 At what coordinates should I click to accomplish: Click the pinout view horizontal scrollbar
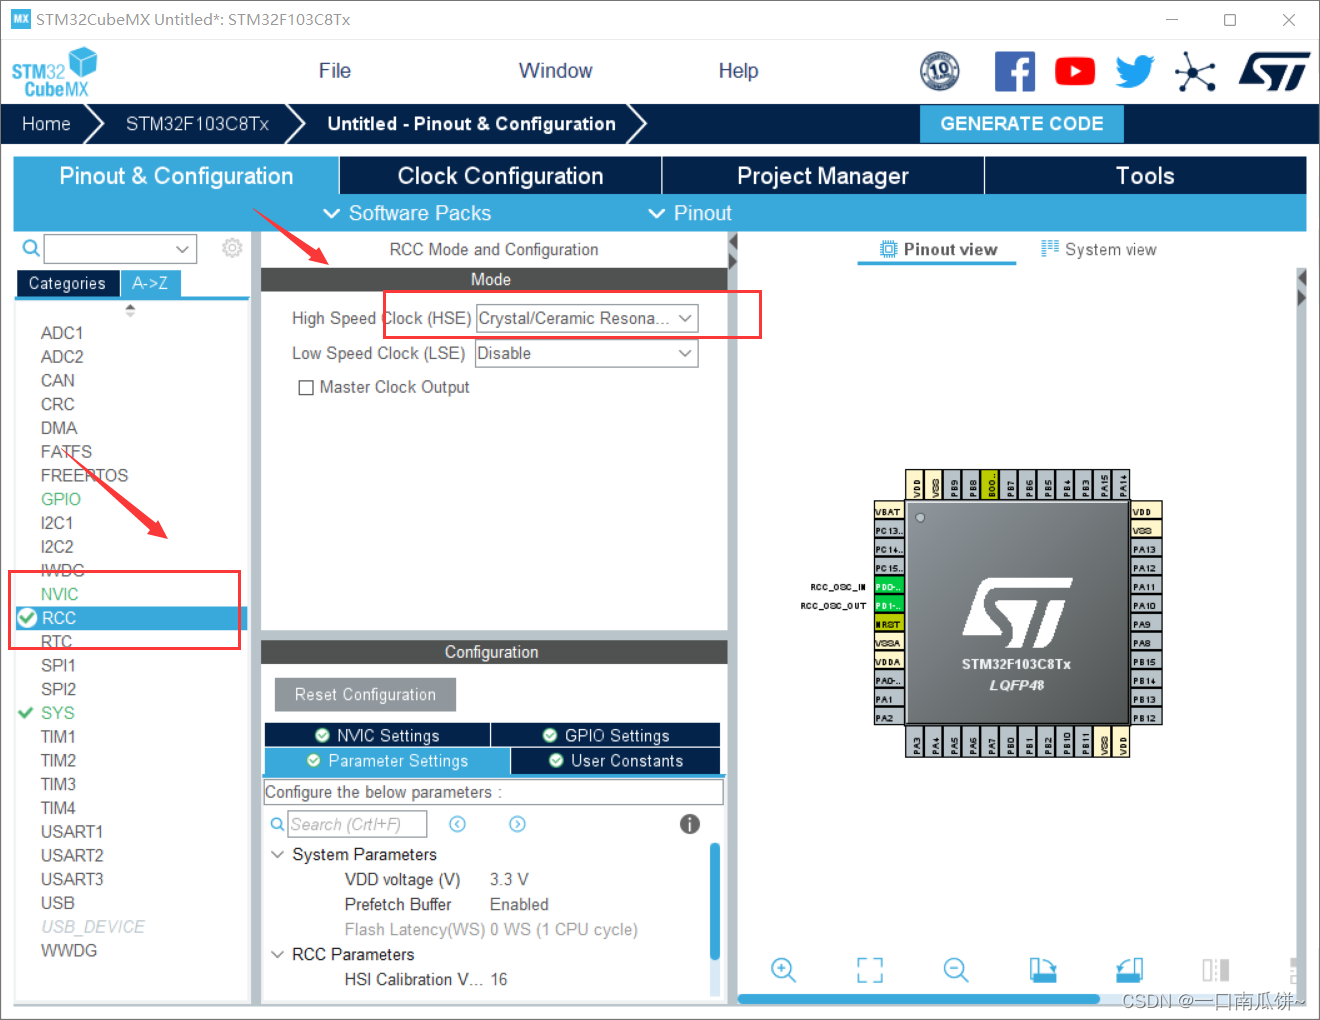(918, 998)
